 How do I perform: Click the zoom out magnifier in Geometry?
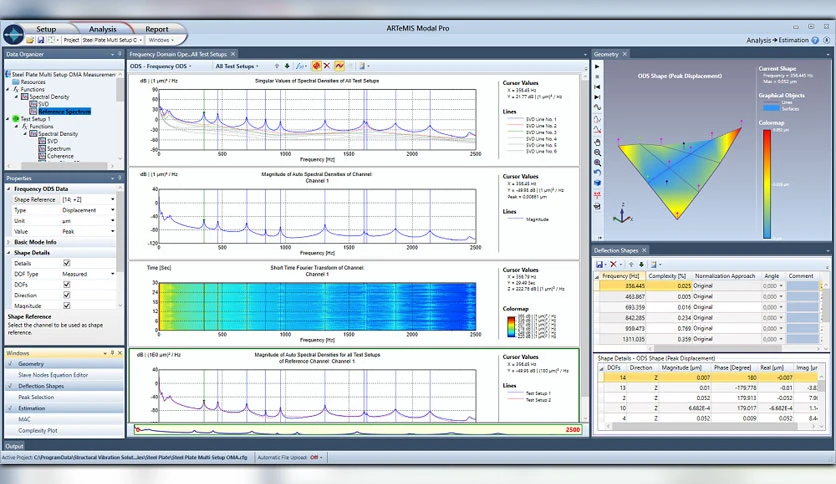[x=597, y=152]
